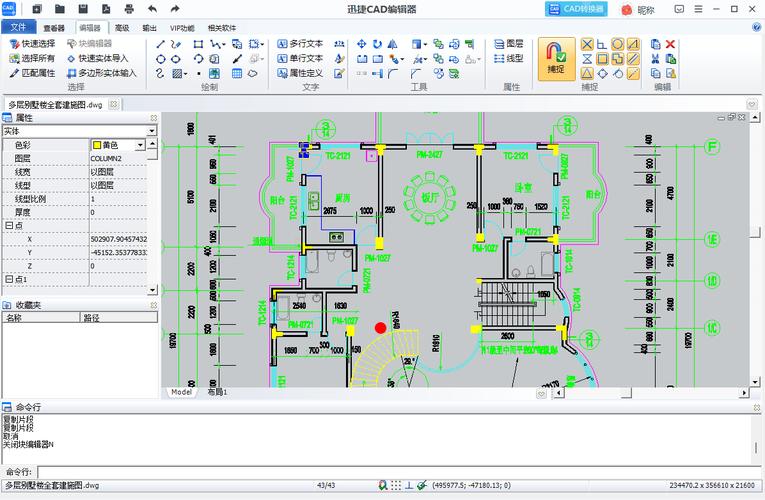Image resolution: width=765 pixels, height=500 pixels.
Task: Open the 色彩 yellow color dropdown
Action: 141,145
